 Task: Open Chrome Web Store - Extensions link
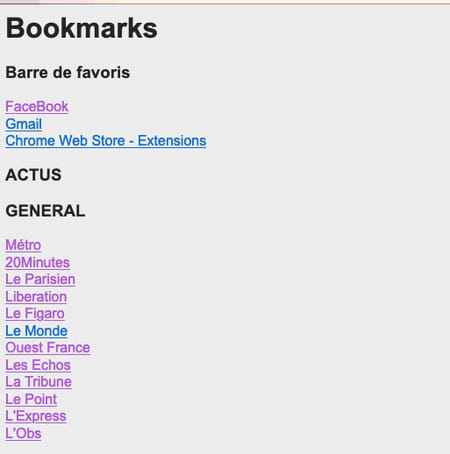tap(106, 141)
